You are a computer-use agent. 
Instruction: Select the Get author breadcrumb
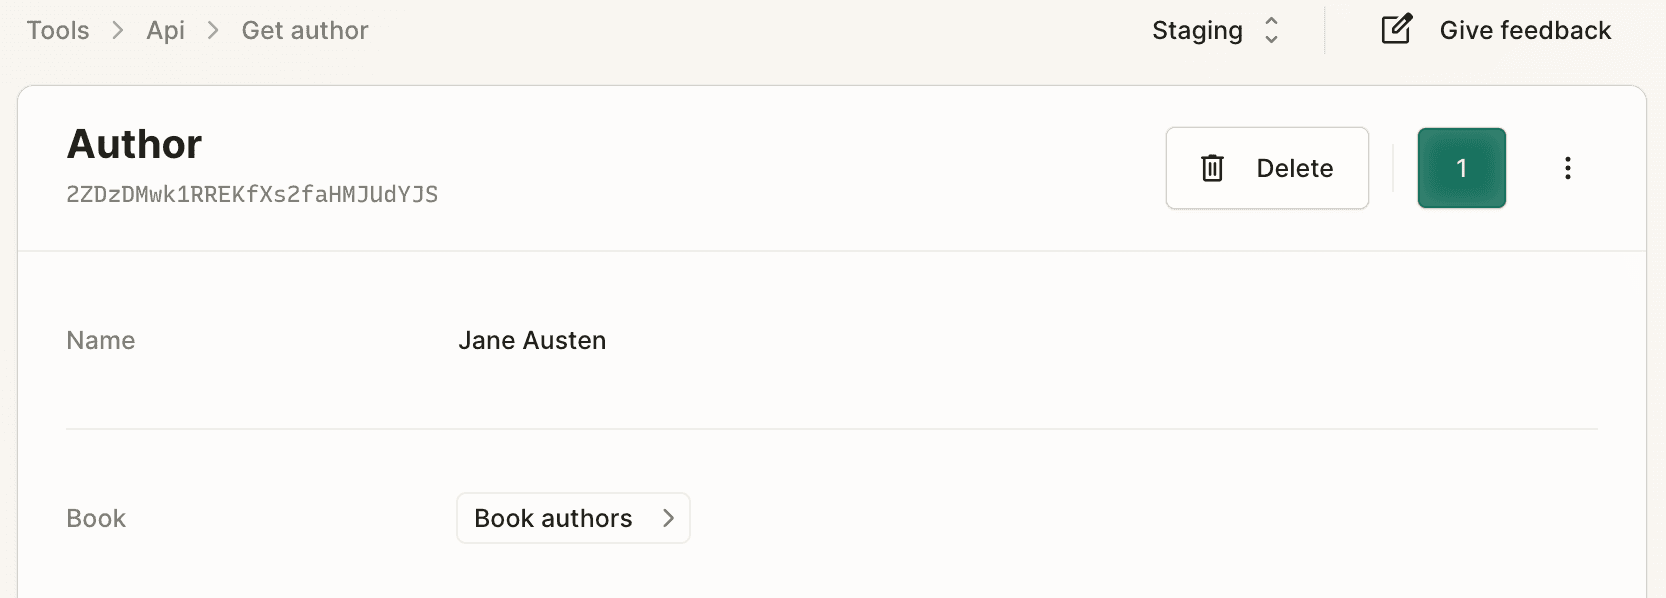pos(305,30)
